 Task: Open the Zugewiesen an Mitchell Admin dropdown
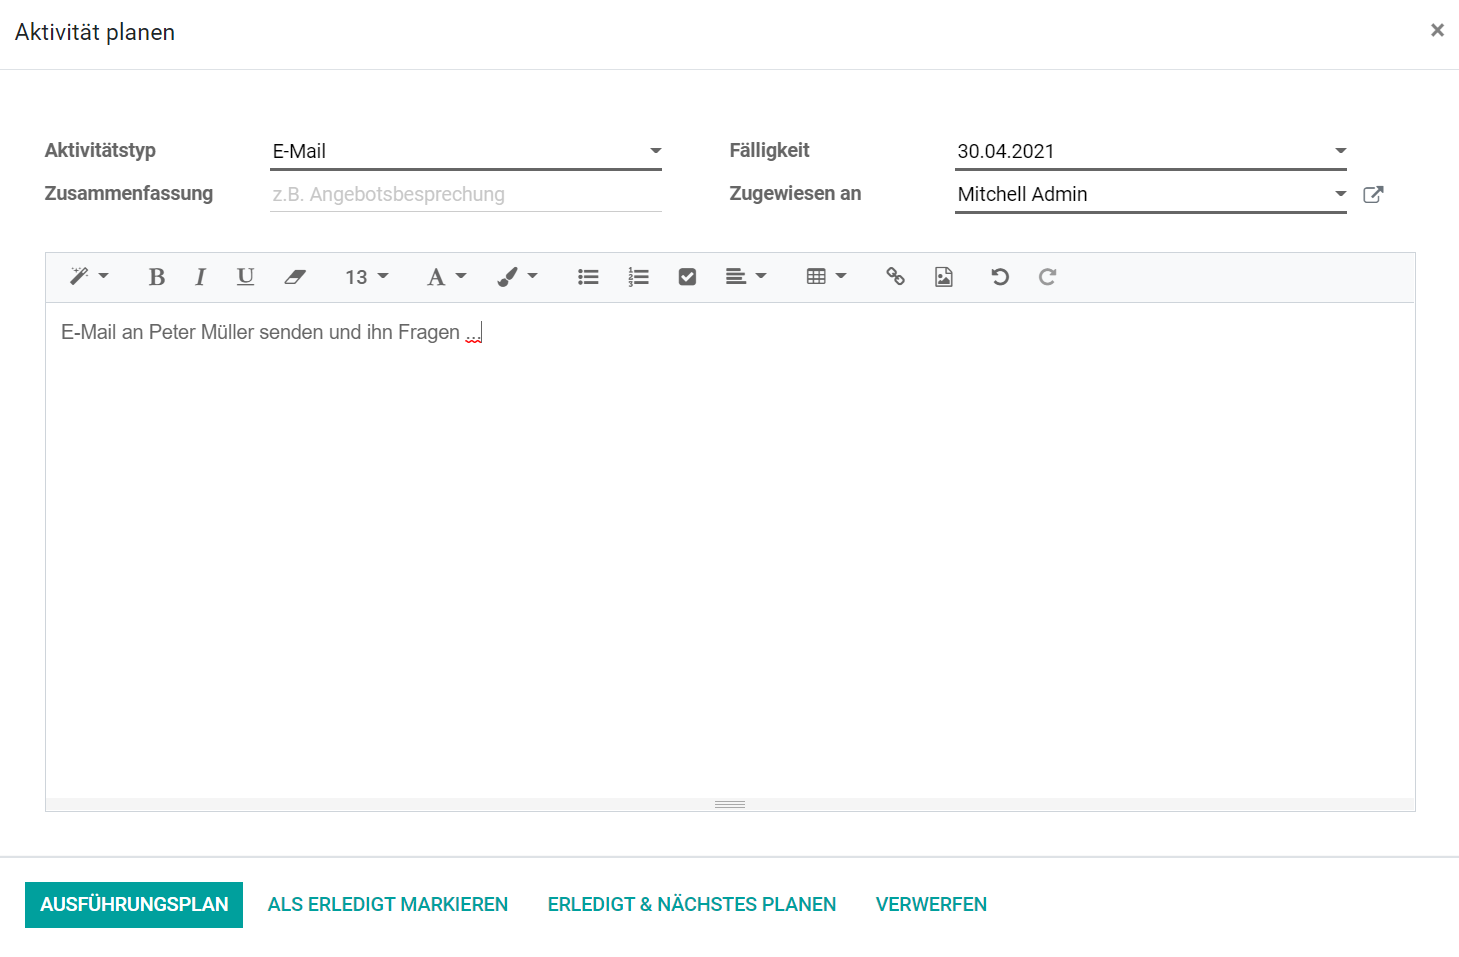coord(1151,194)
